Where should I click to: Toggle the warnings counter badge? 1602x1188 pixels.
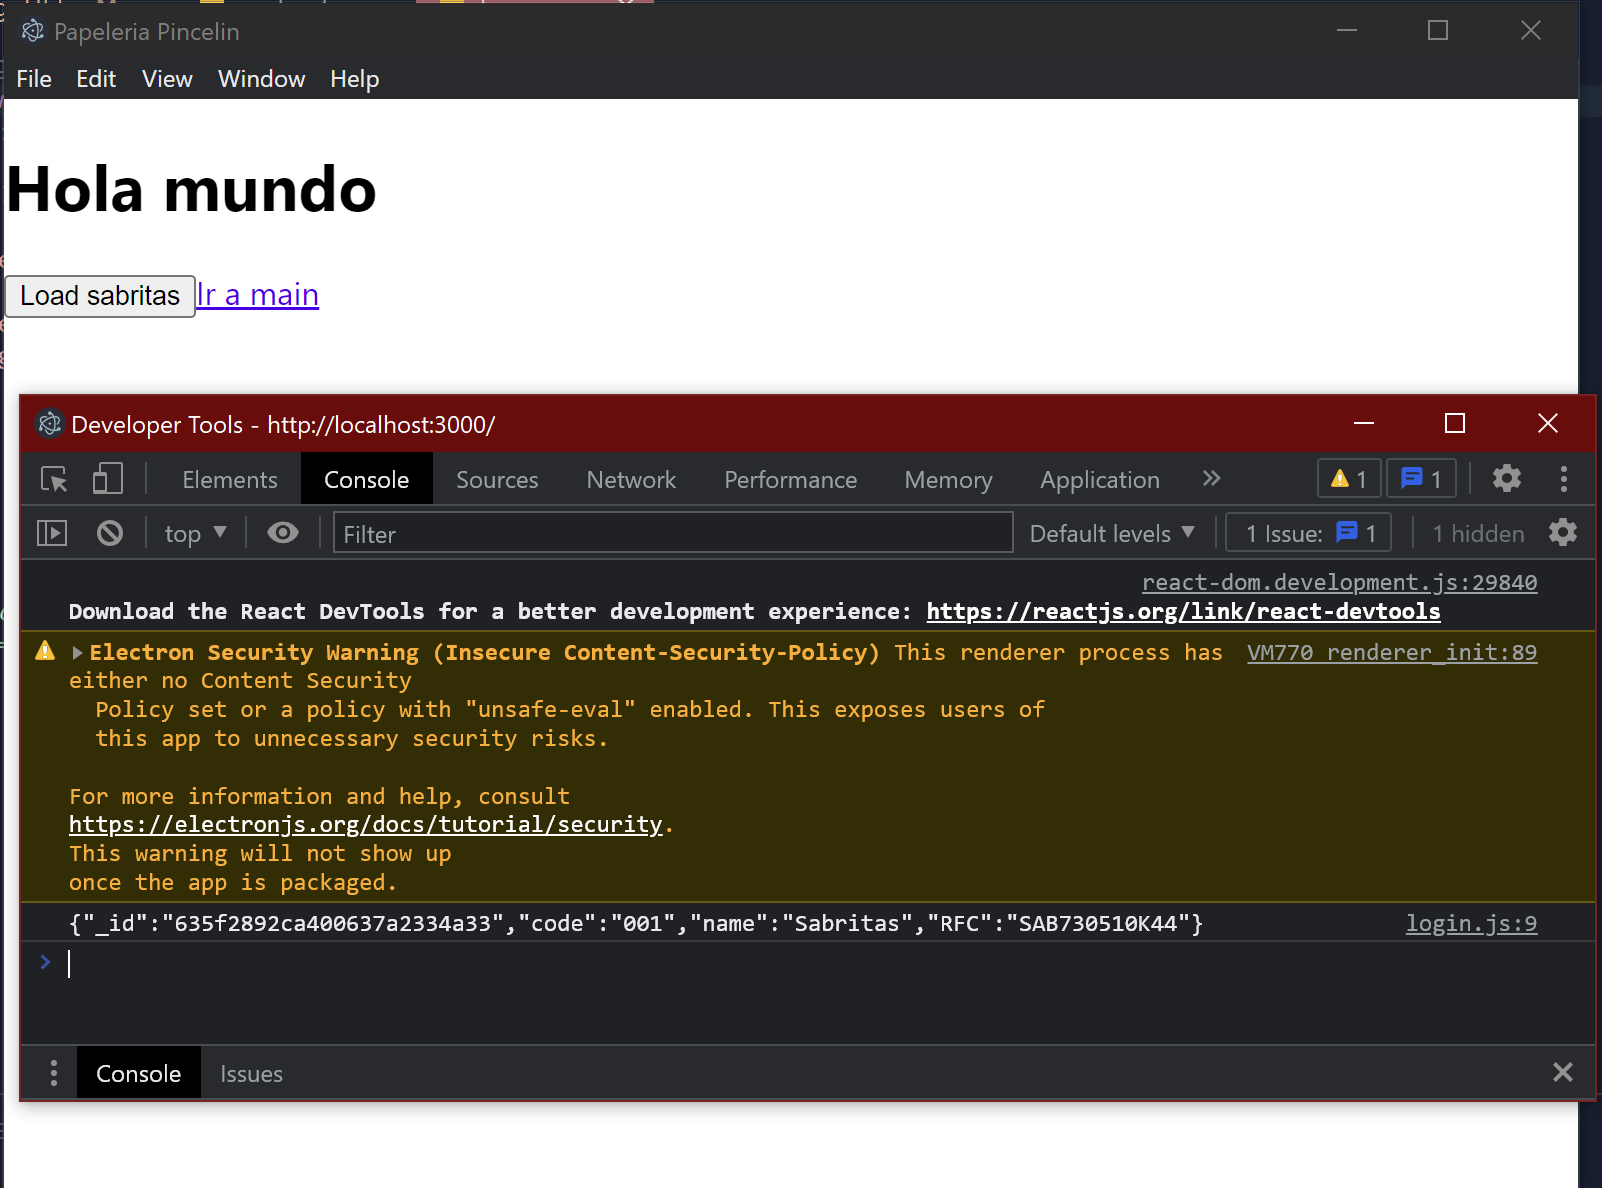click(1348, 478)
